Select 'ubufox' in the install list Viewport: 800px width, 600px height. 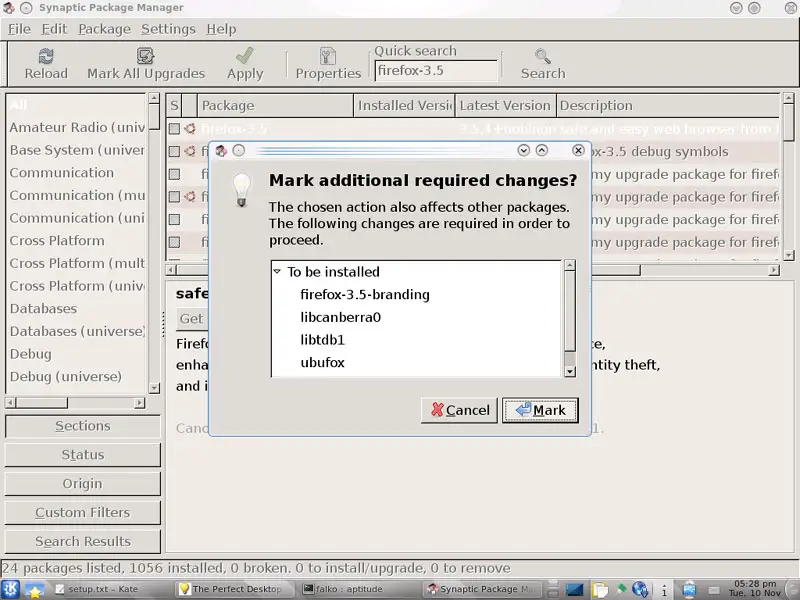(x=322, y=362)
